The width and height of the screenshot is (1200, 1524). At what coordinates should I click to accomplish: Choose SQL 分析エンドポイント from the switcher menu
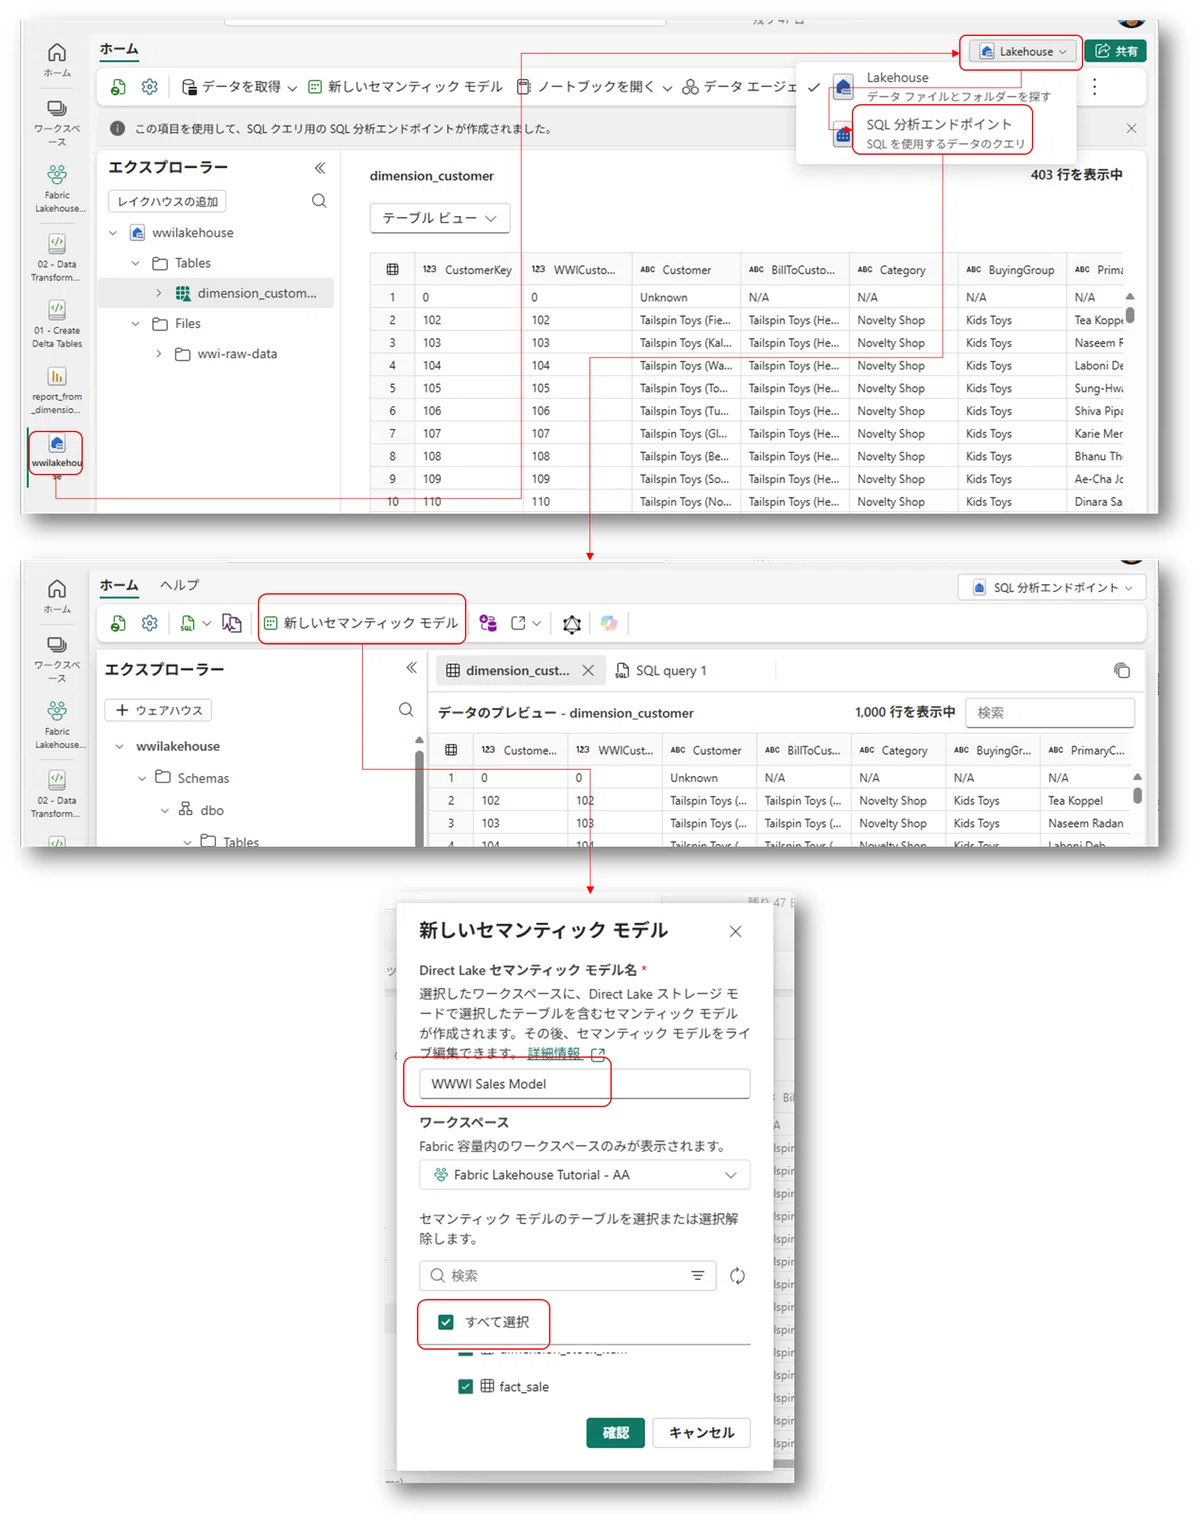pyautogui.click(x=945, y=133)
